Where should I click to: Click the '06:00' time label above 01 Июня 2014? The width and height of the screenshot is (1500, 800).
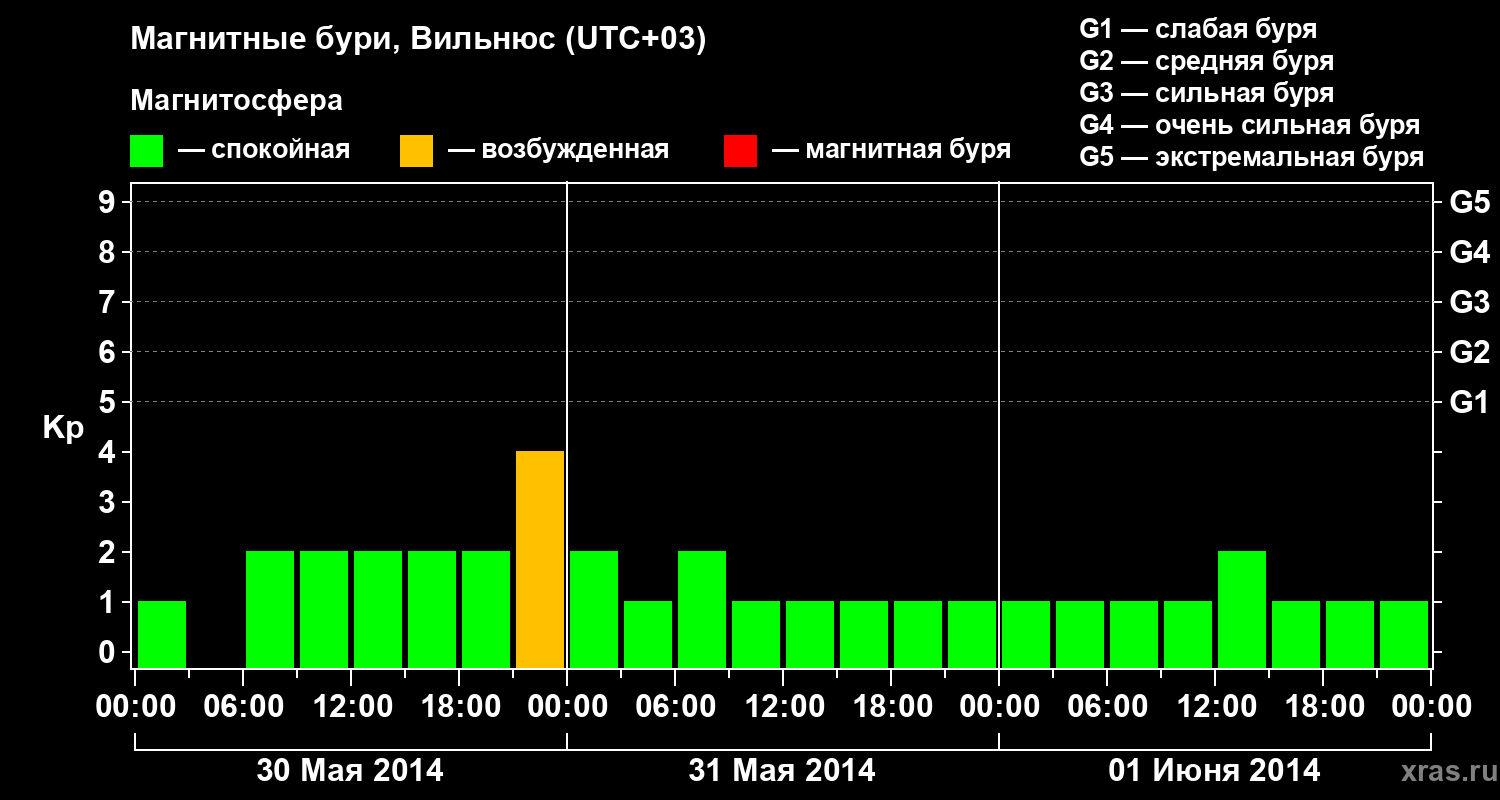(1107, 706)
